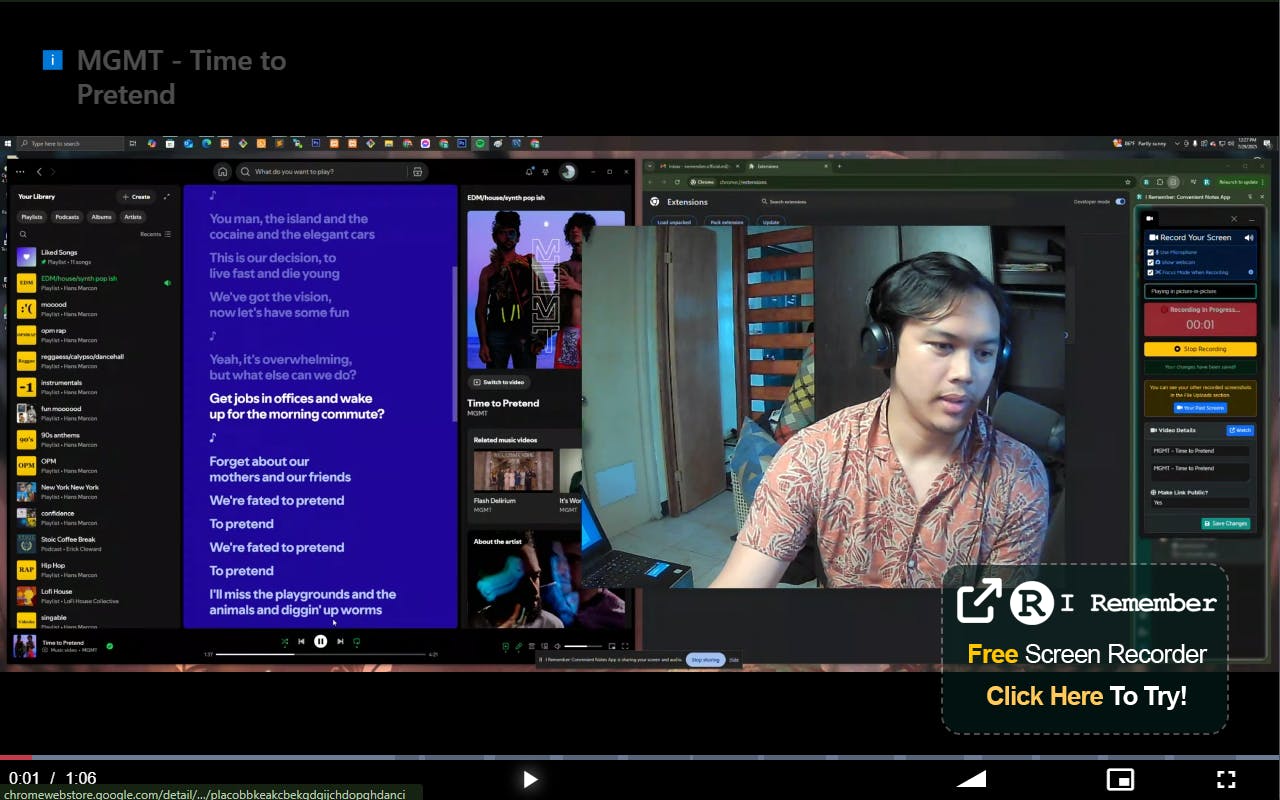1280x800 pixels.
Task: Toggle the 'Use Microphone' checkbox
Action: click(1151, 253)
